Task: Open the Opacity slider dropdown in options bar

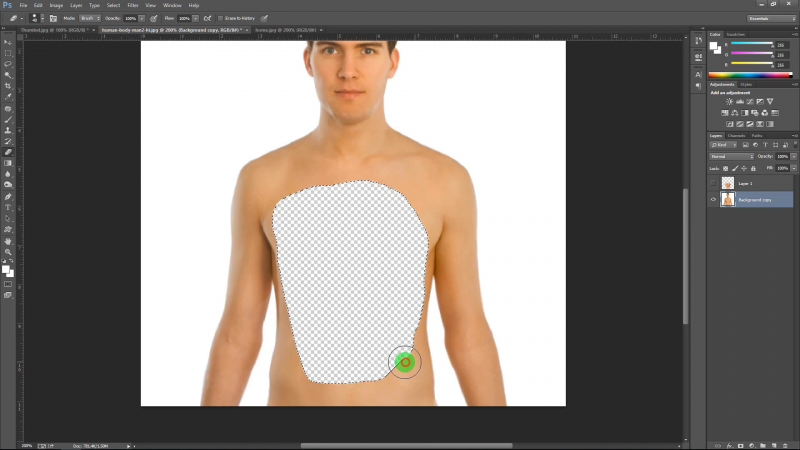Action: pyautogui.click(x=141, y=18)
